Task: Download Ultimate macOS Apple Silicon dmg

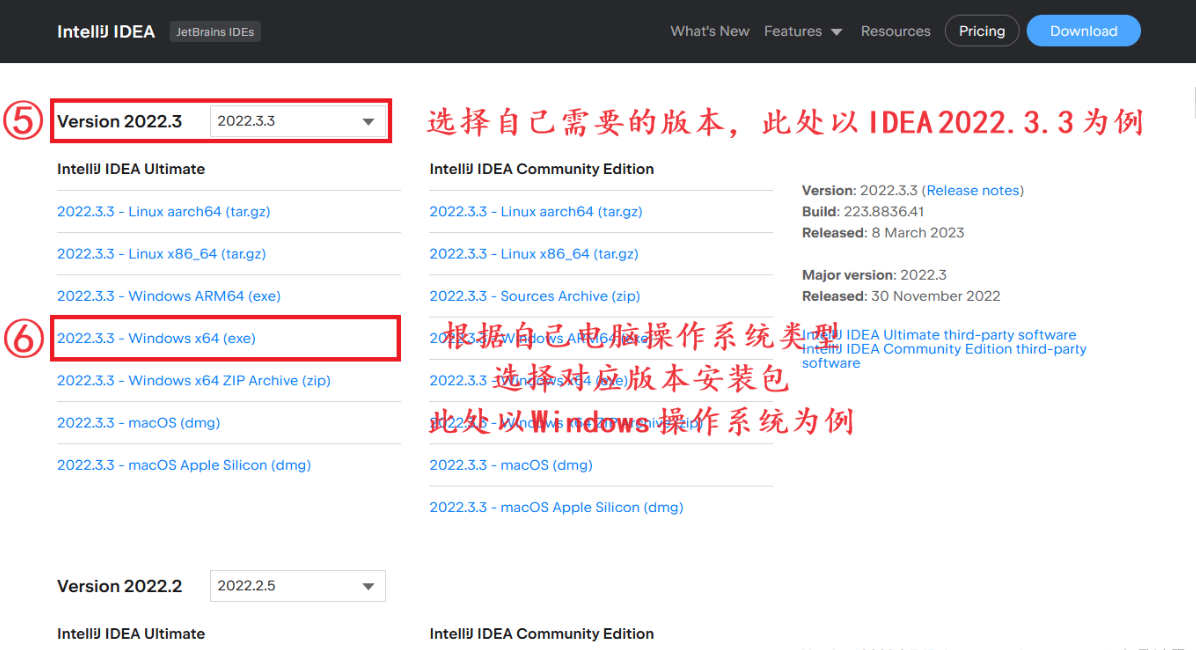Action: [x=183, y=465]
